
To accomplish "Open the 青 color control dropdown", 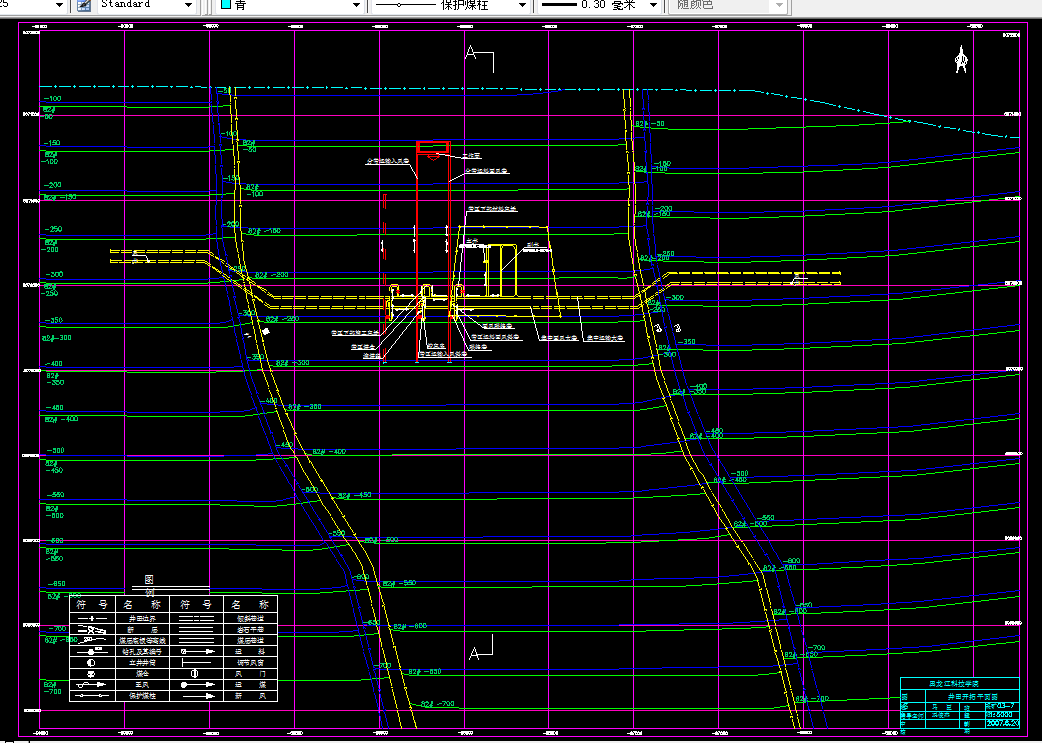I will click(x=358, y=5).
